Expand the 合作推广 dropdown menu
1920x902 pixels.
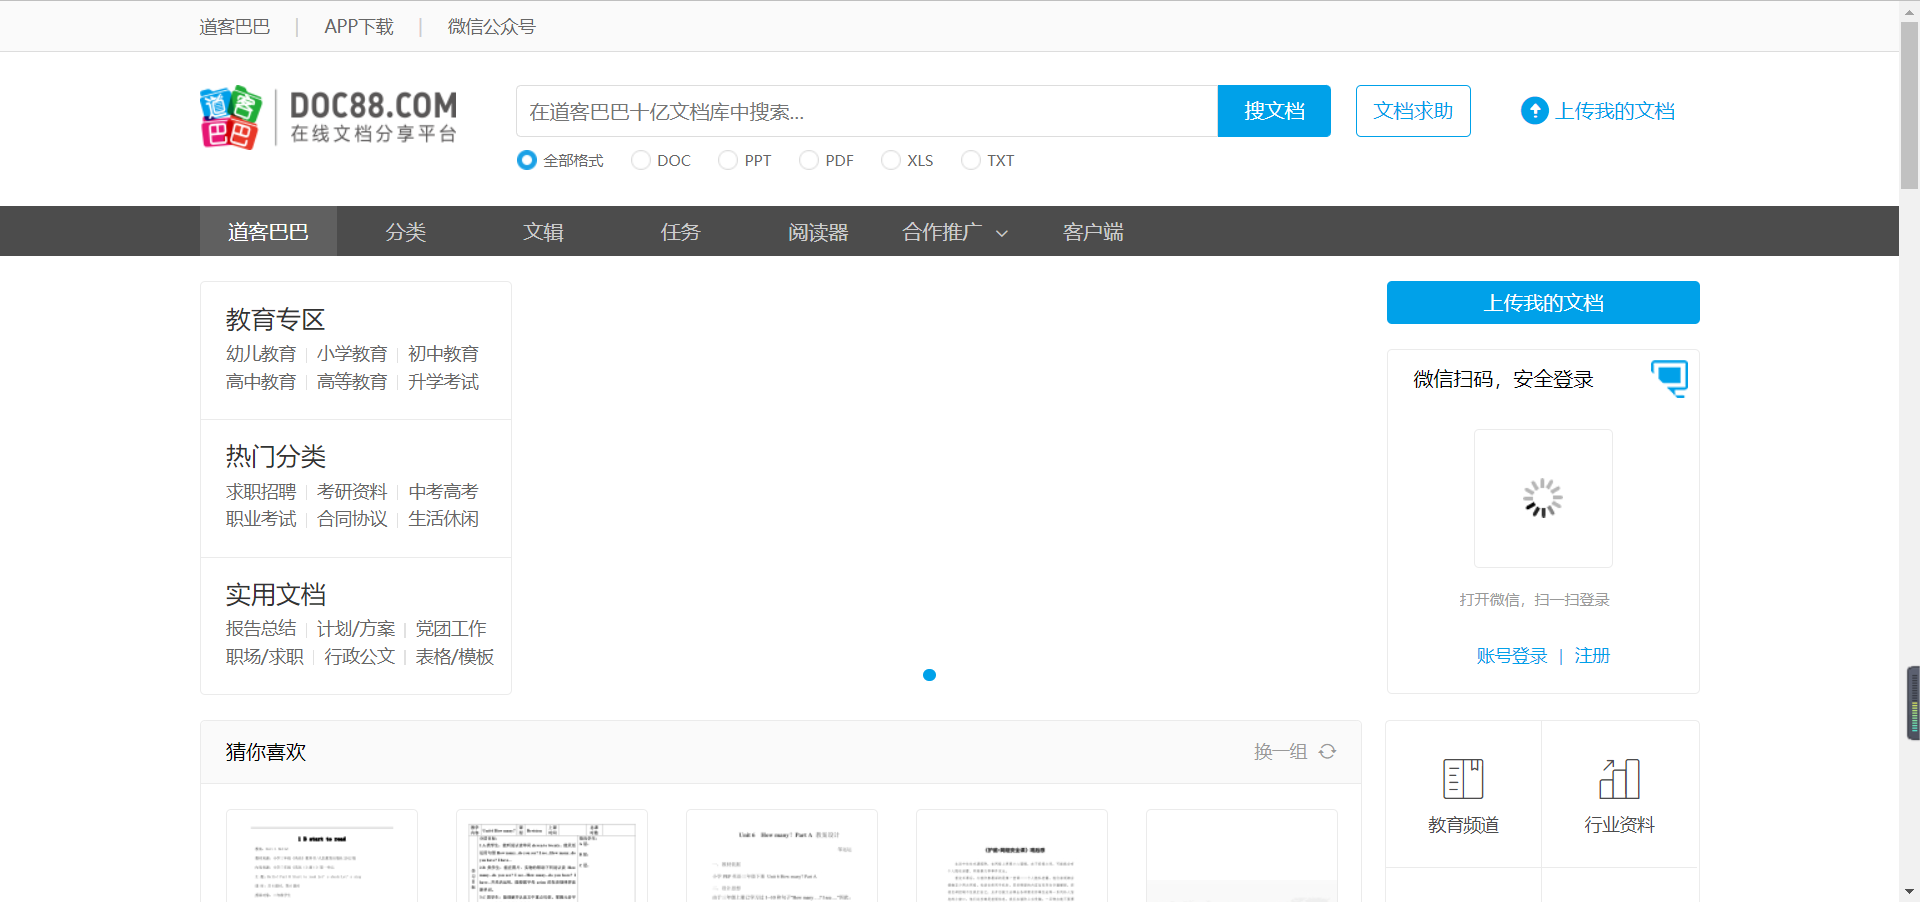coord(955,232)
